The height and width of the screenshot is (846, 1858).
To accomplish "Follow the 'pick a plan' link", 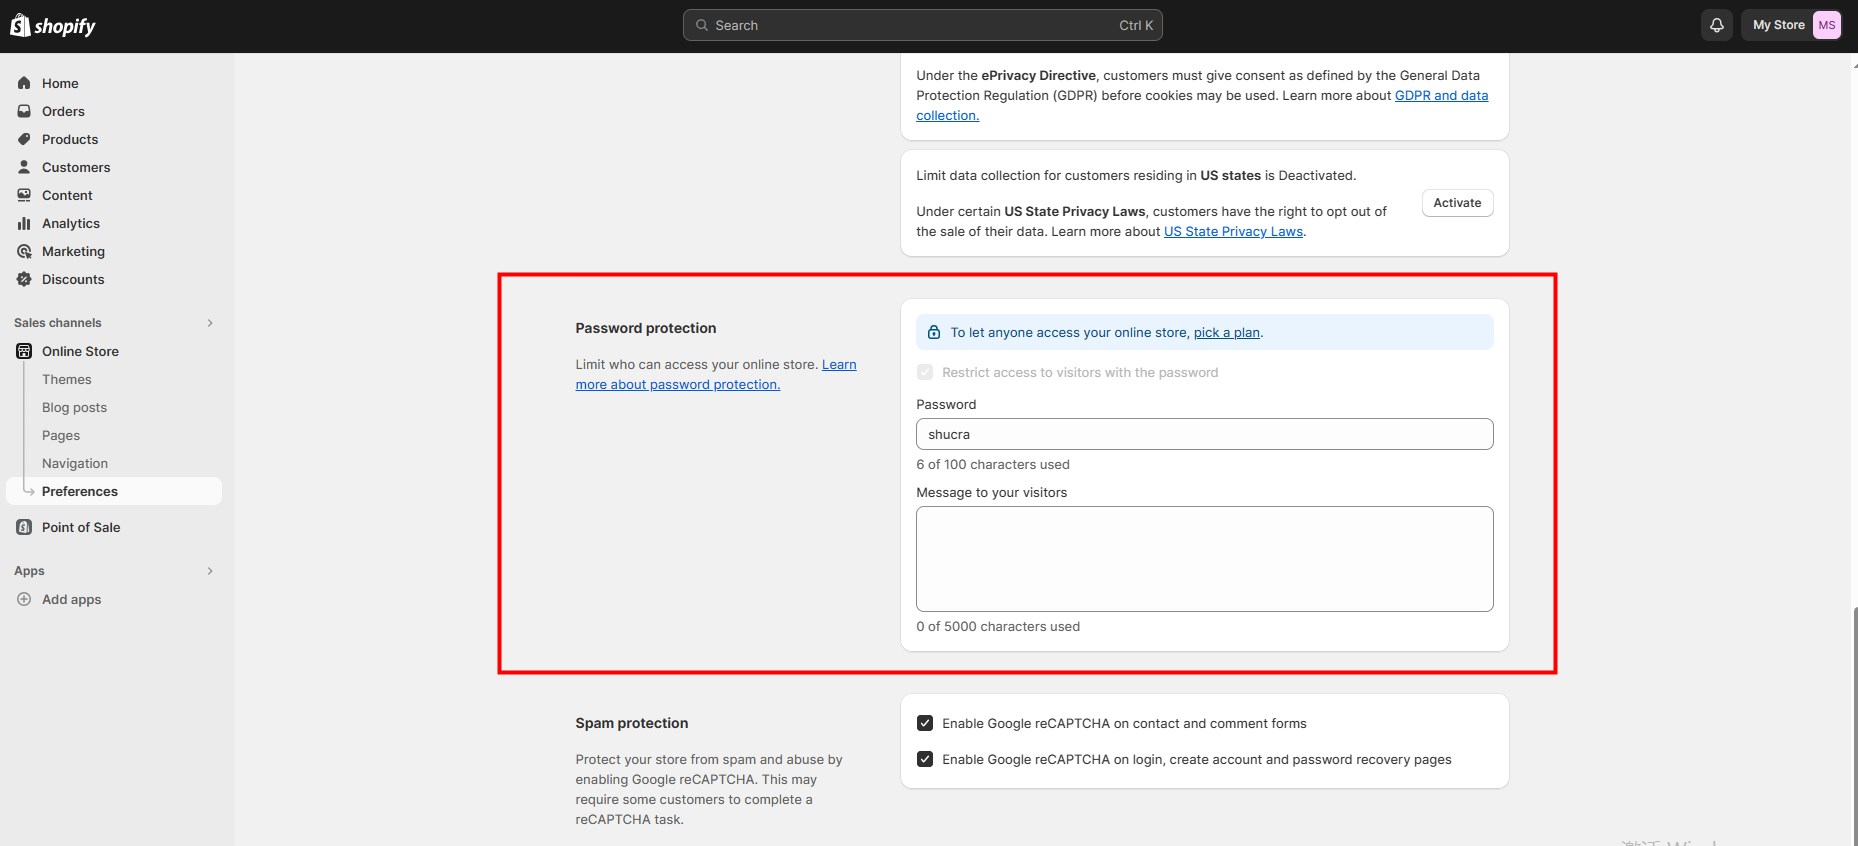I will pos(1226,333).
